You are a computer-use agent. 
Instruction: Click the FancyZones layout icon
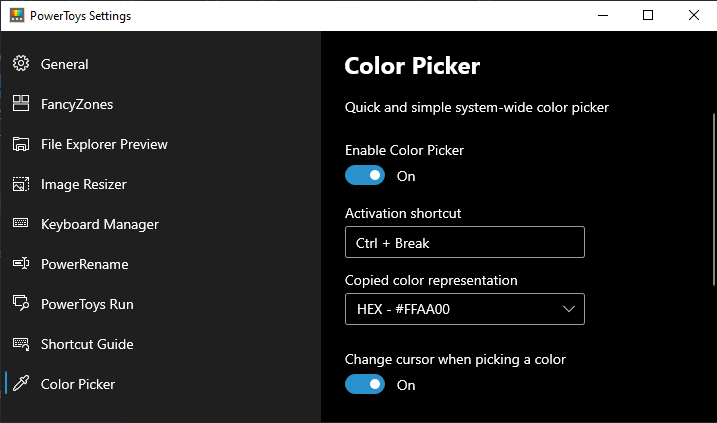pyautogui.click(x=21, y=103)
